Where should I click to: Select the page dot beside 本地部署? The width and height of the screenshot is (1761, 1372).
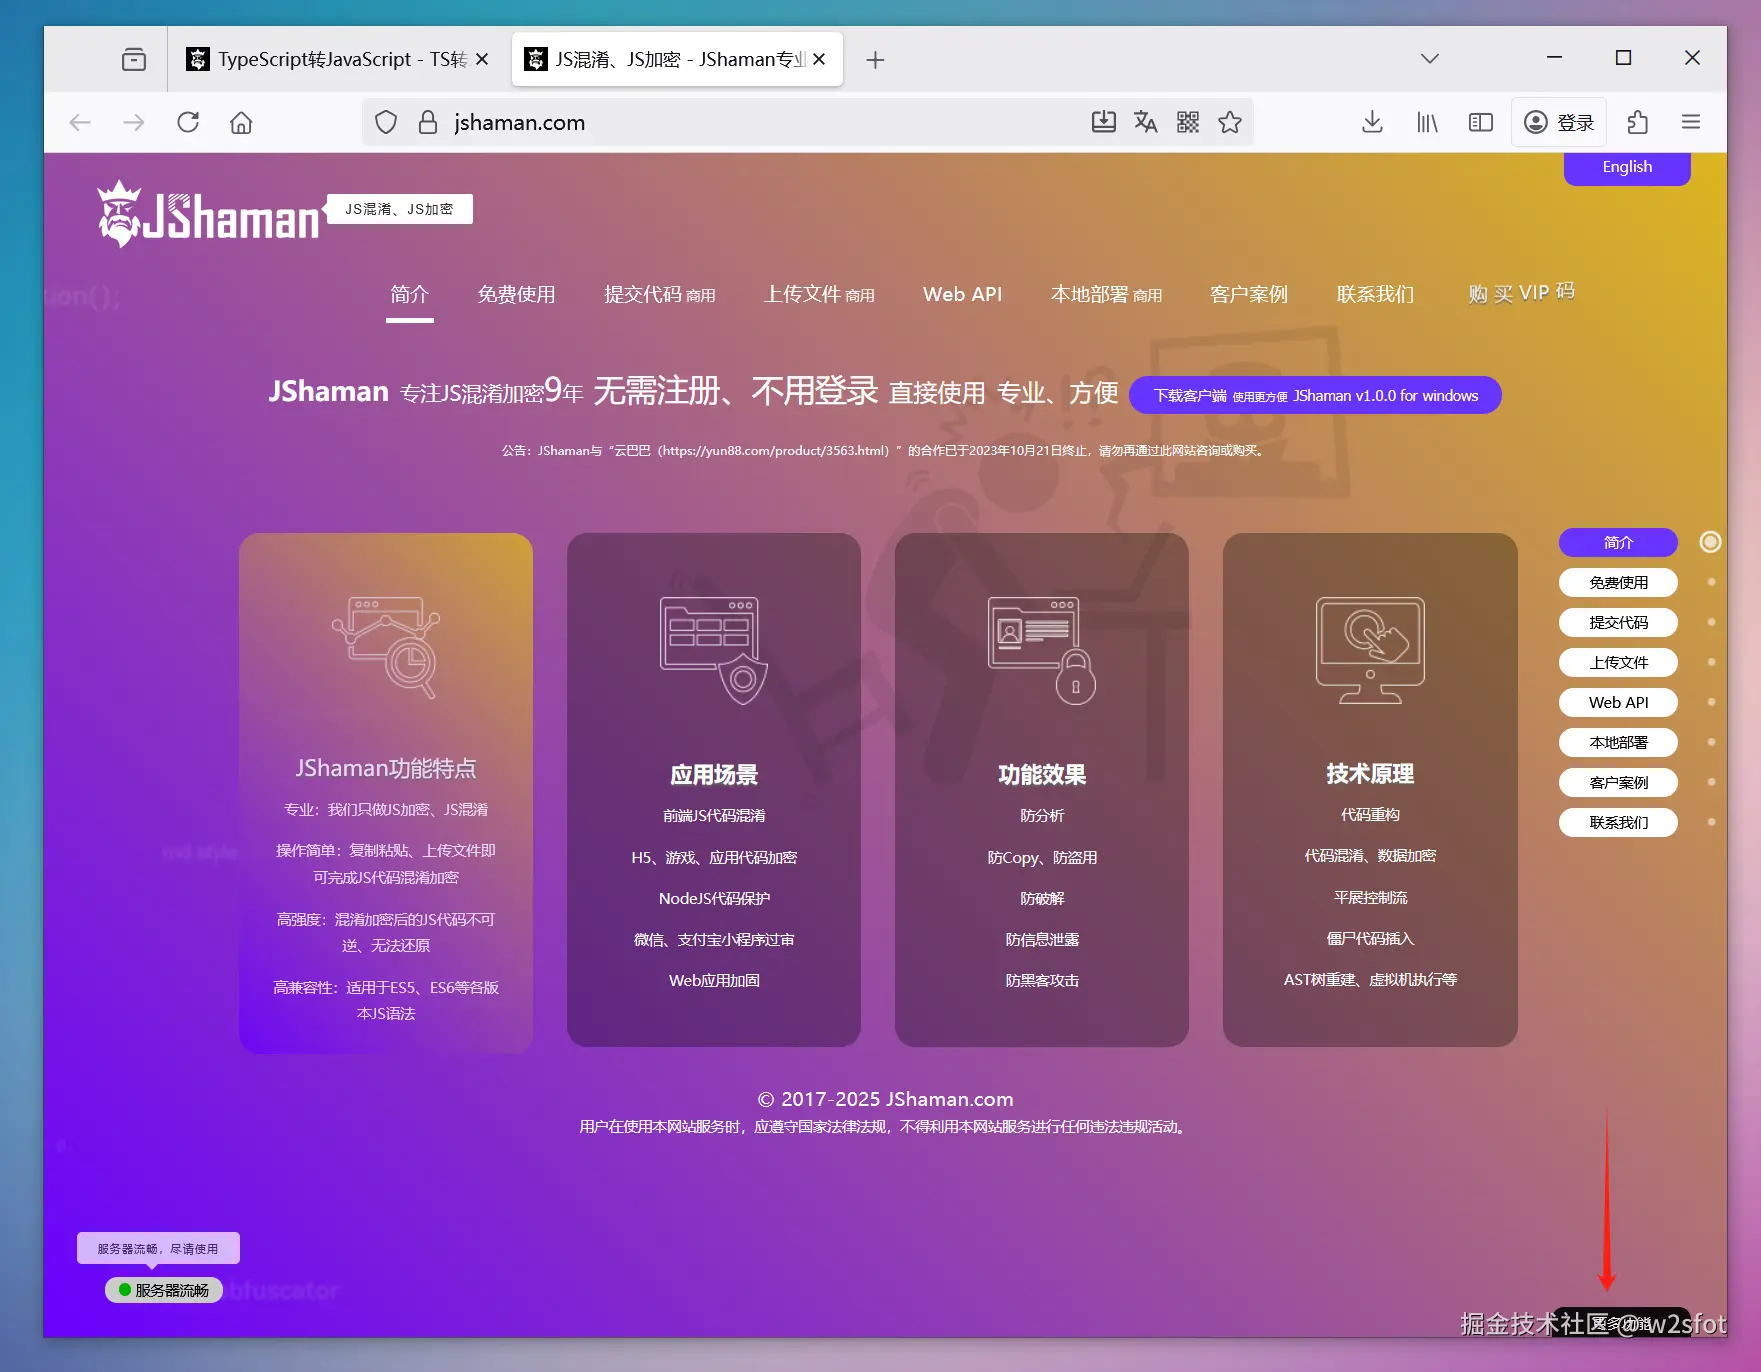[x=1711, y=742]
